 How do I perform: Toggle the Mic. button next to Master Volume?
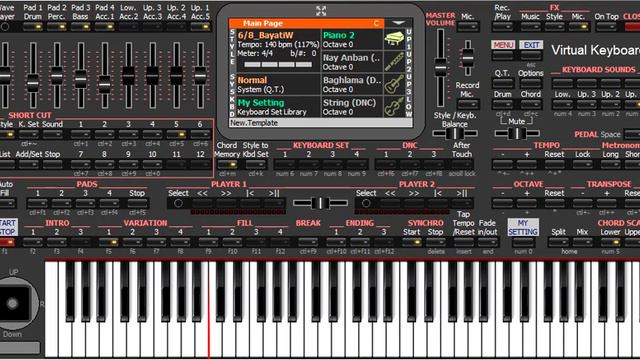[468, 27]
